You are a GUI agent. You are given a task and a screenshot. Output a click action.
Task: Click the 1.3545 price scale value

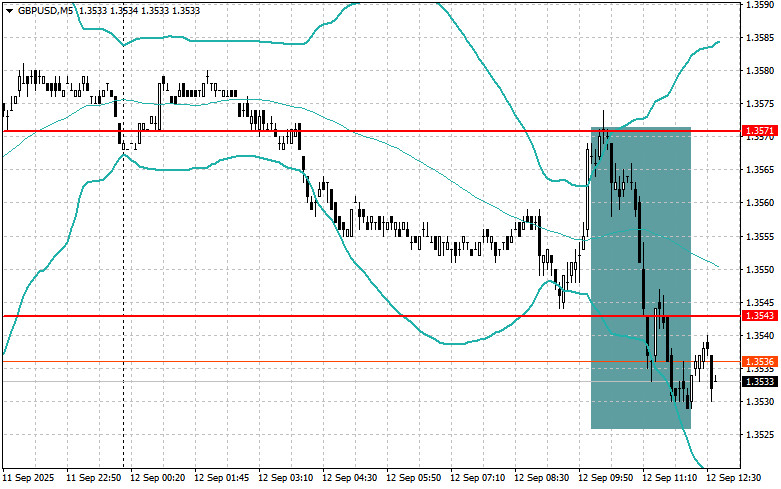pos(760,302)
